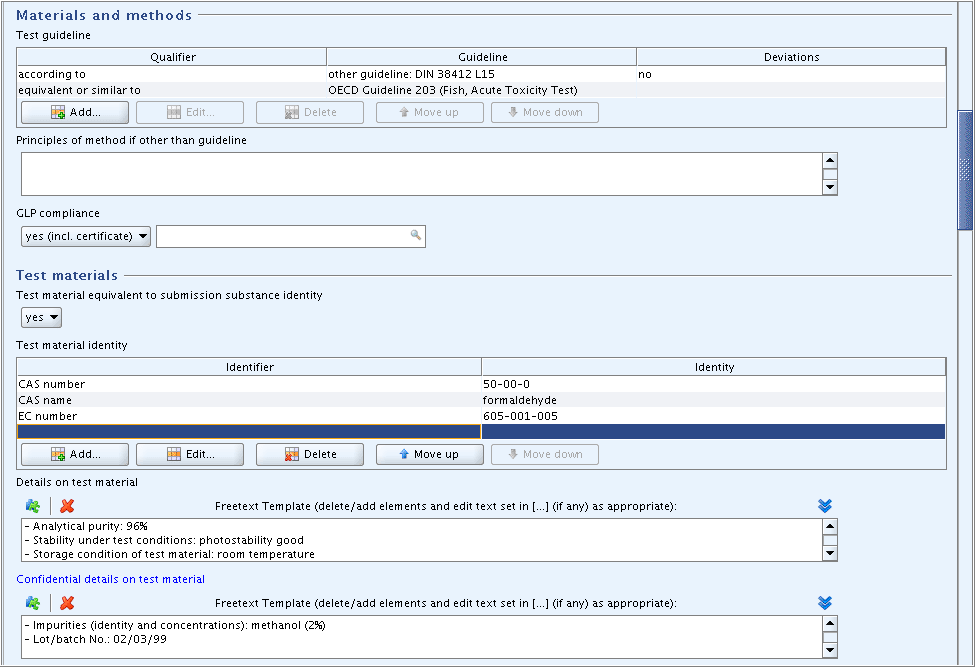Screen dimensions: 975x667
Task: Click 'OECD Guideline 203' cell
Action: coord(482,90)
